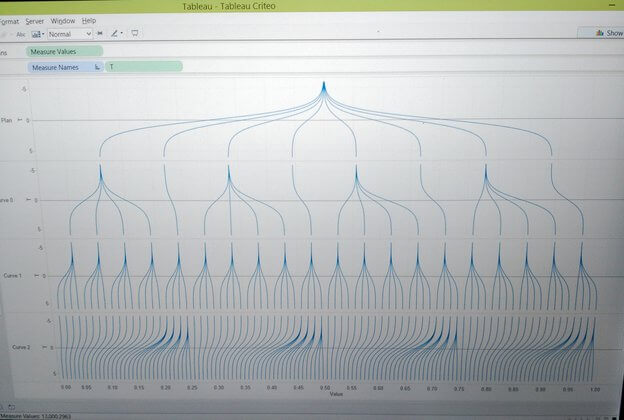
Task: Click the fix axes pin icon
Action: (100, 33)
